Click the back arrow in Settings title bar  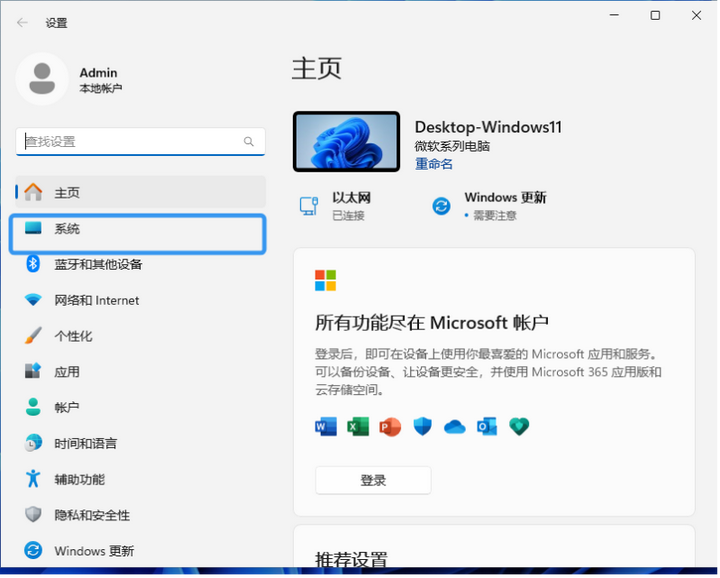(22, 22)
